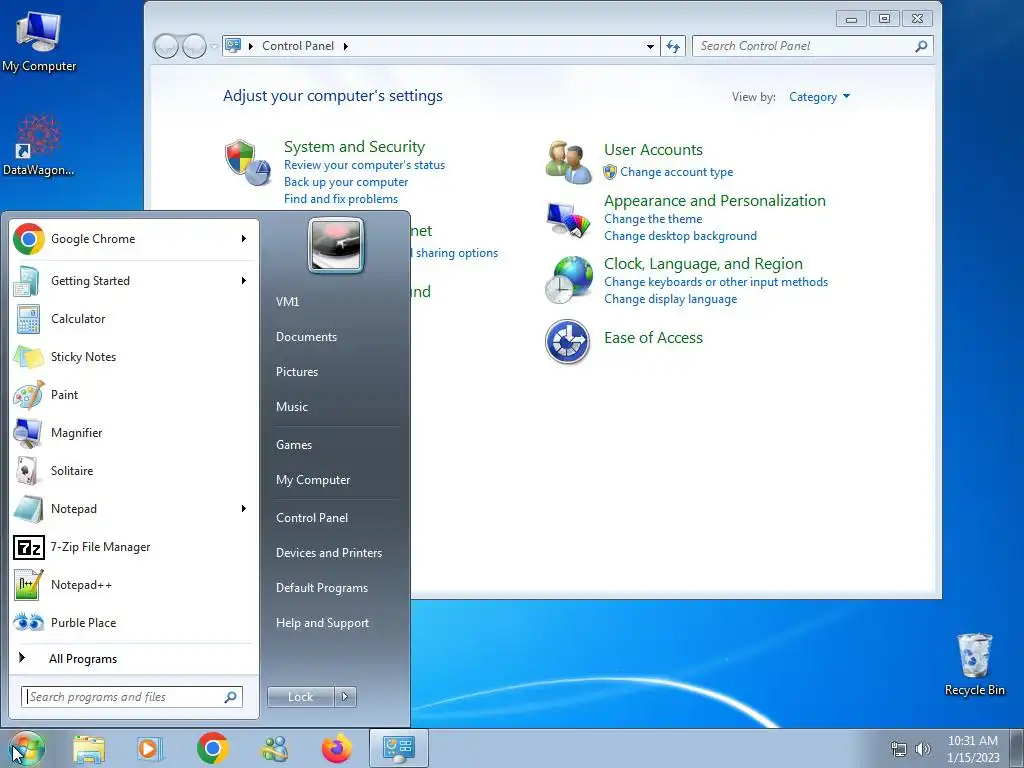1024x768 pixels.
Task: Launch Paint from Start menu
Action: coord(133,394)
